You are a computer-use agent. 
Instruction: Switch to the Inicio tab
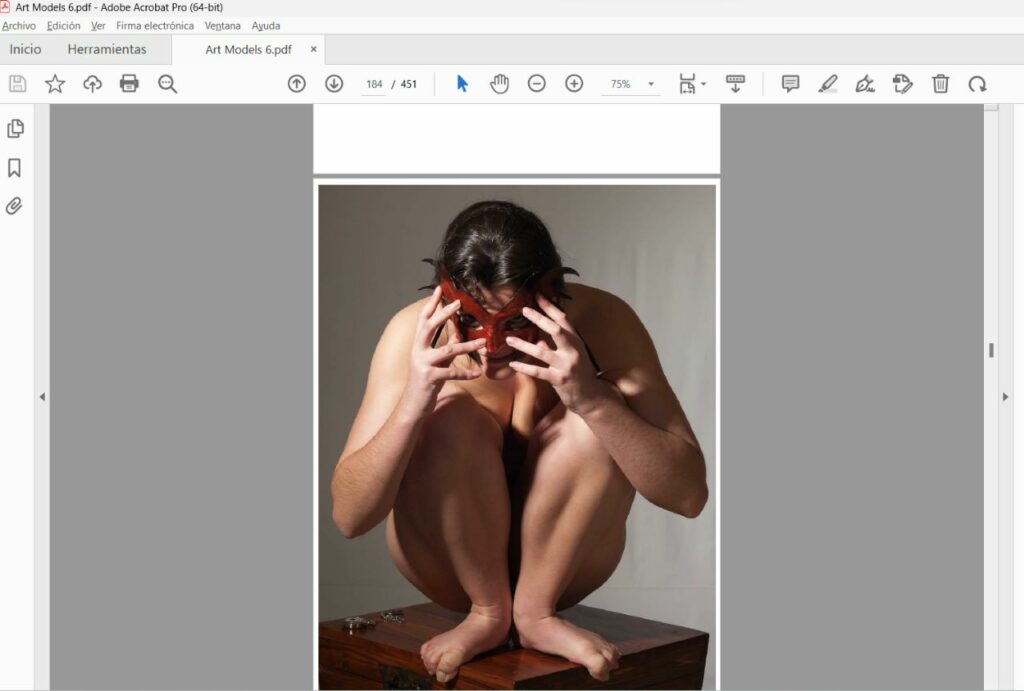pyautogui.click(x=25, y=49)
